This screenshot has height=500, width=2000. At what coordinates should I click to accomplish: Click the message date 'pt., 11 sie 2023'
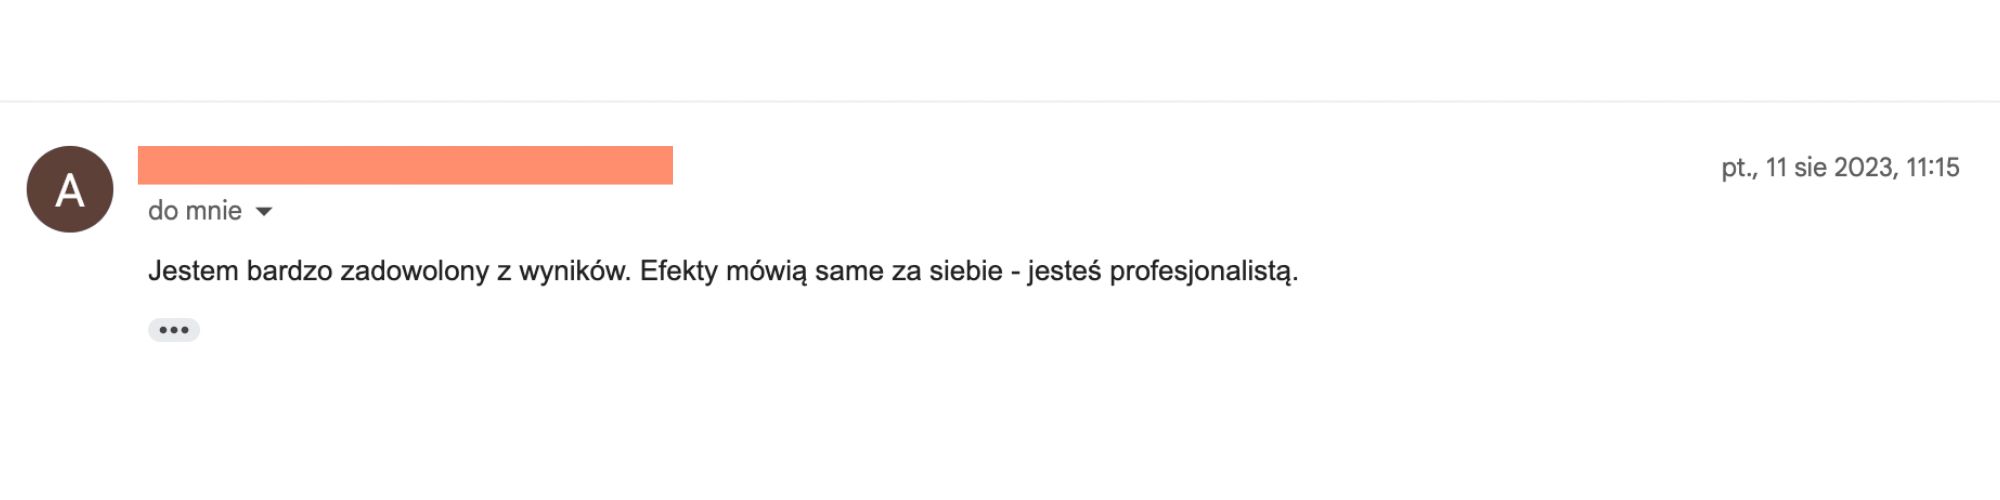pyautogui.click(x=1808, y=167)
